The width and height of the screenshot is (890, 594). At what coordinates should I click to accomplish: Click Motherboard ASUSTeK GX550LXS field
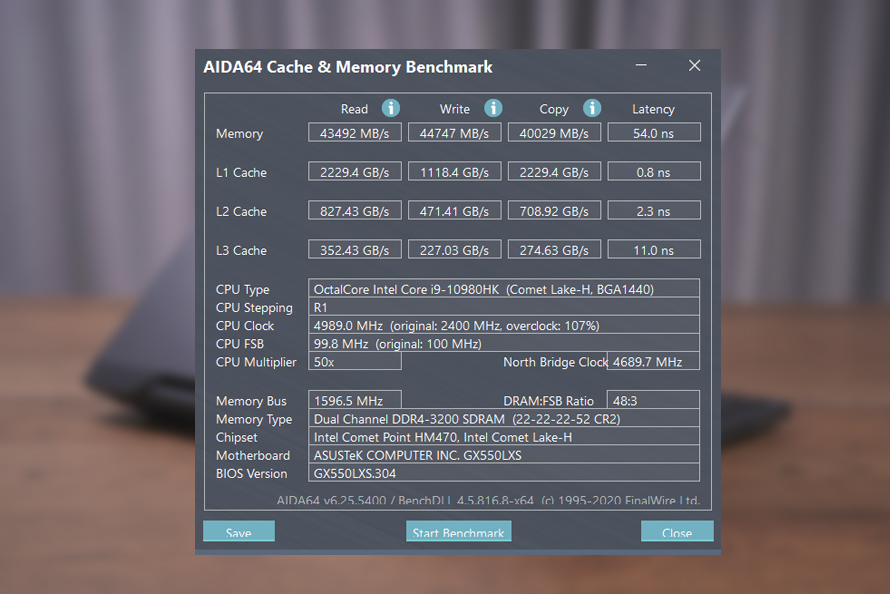504,454
